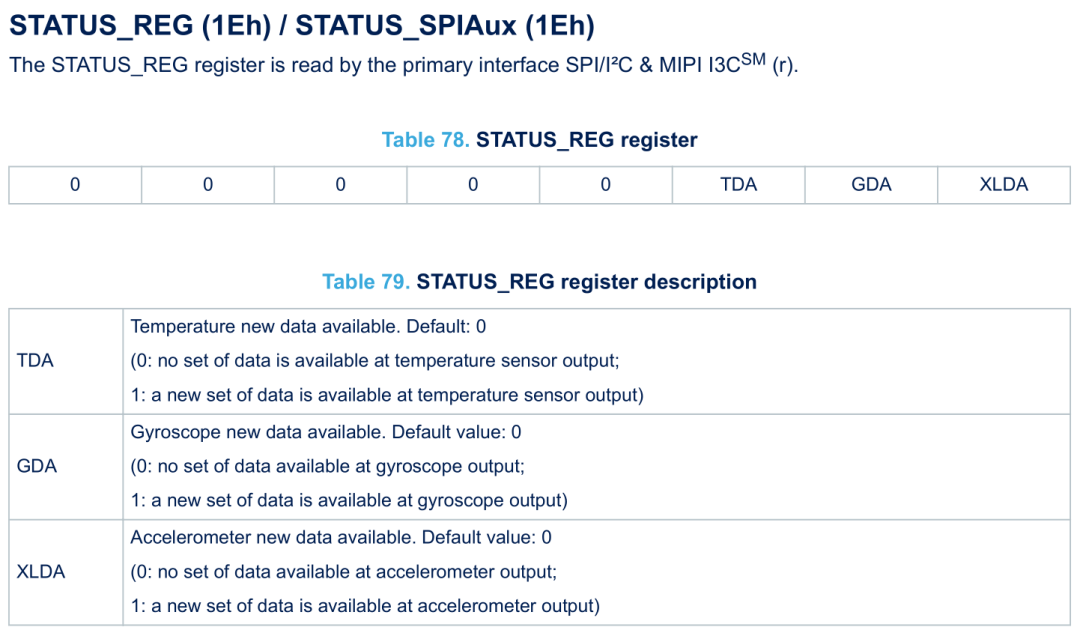This screenshot has height=630, width=1080.
Task: Click the "Table 78." caption label
Action: [x=425, y=140]
